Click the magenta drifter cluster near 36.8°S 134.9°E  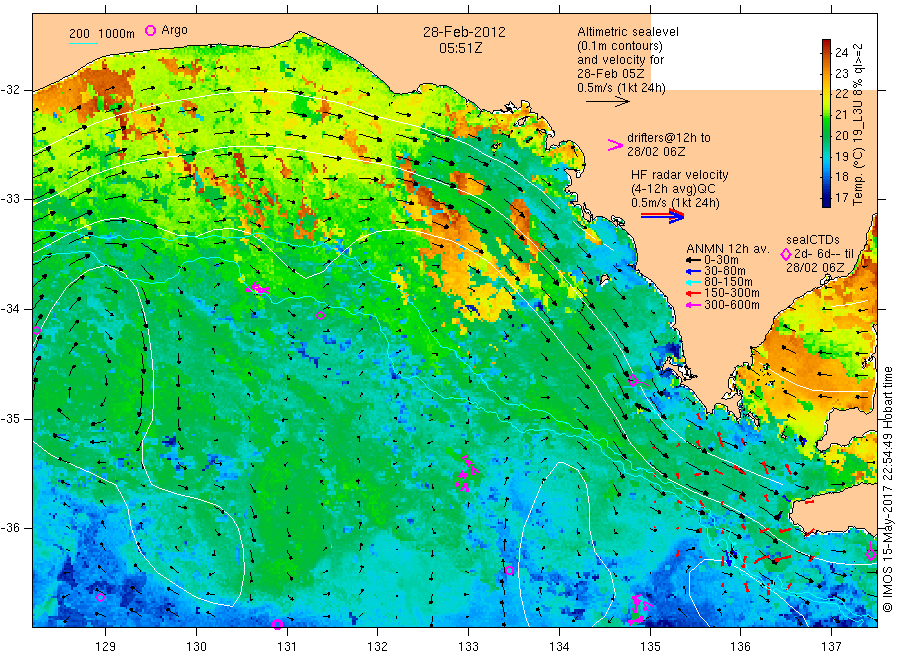639,610
